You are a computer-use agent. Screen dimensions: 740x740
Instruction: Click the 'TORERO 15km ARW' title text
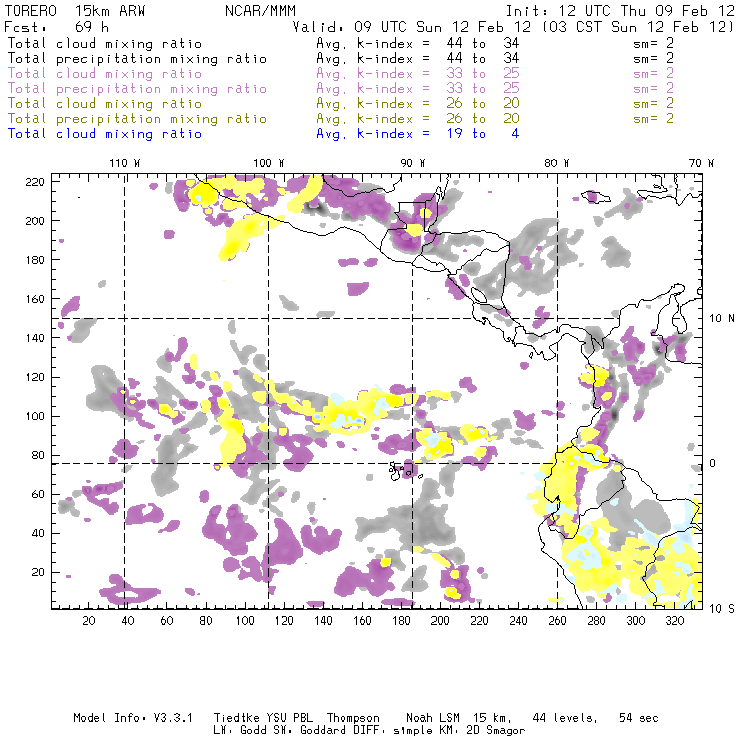pyautogui.click(x=75, y=11)
